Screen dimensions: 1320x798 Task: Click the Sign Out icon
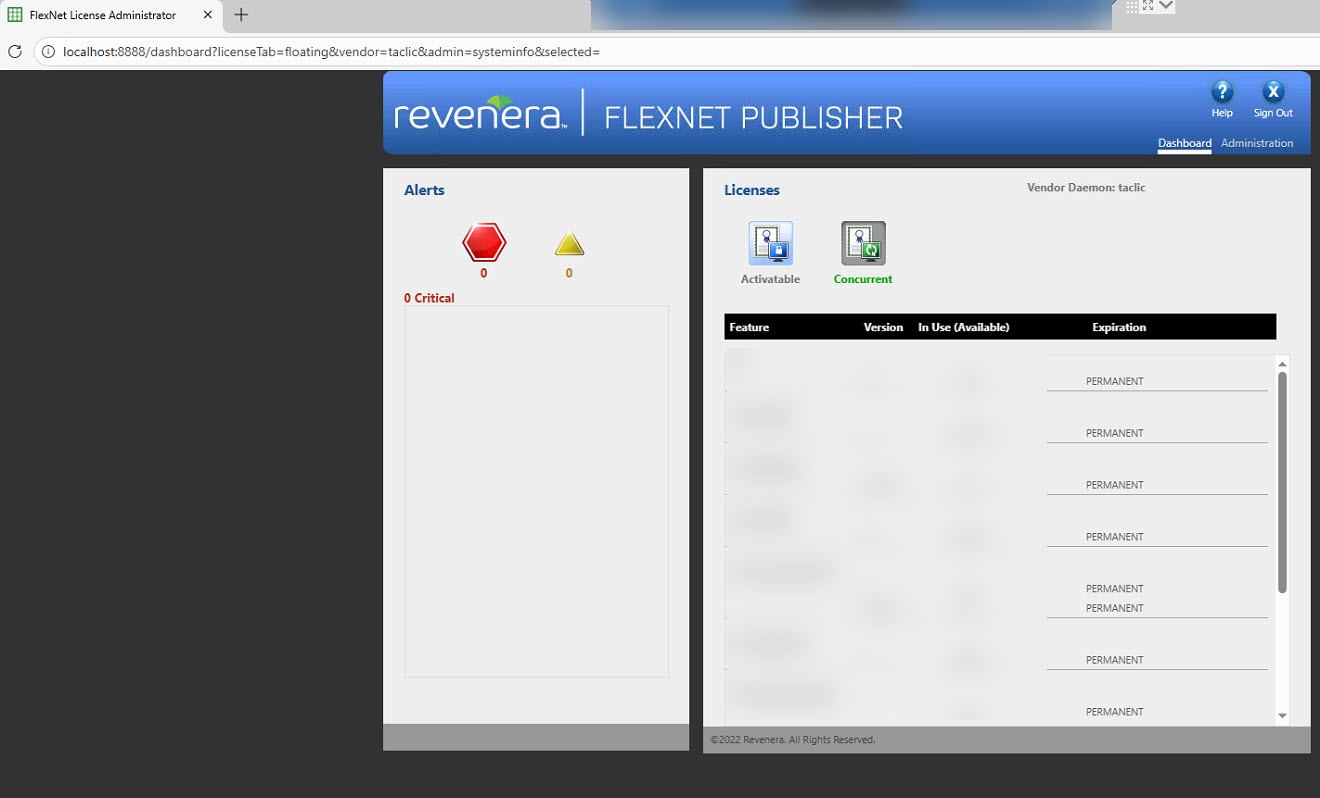(1273, 93)
